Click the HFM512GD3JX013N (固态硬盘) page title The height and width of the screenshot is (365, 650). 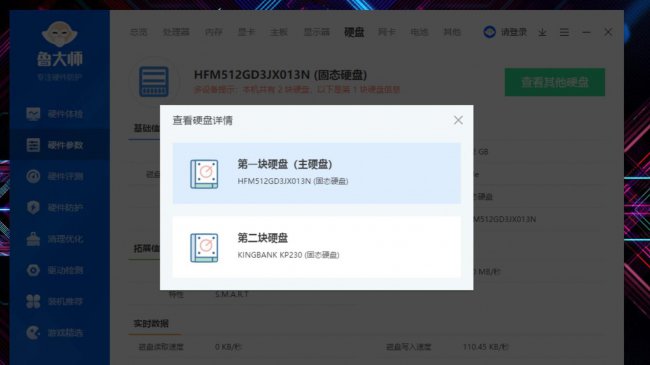280,75
